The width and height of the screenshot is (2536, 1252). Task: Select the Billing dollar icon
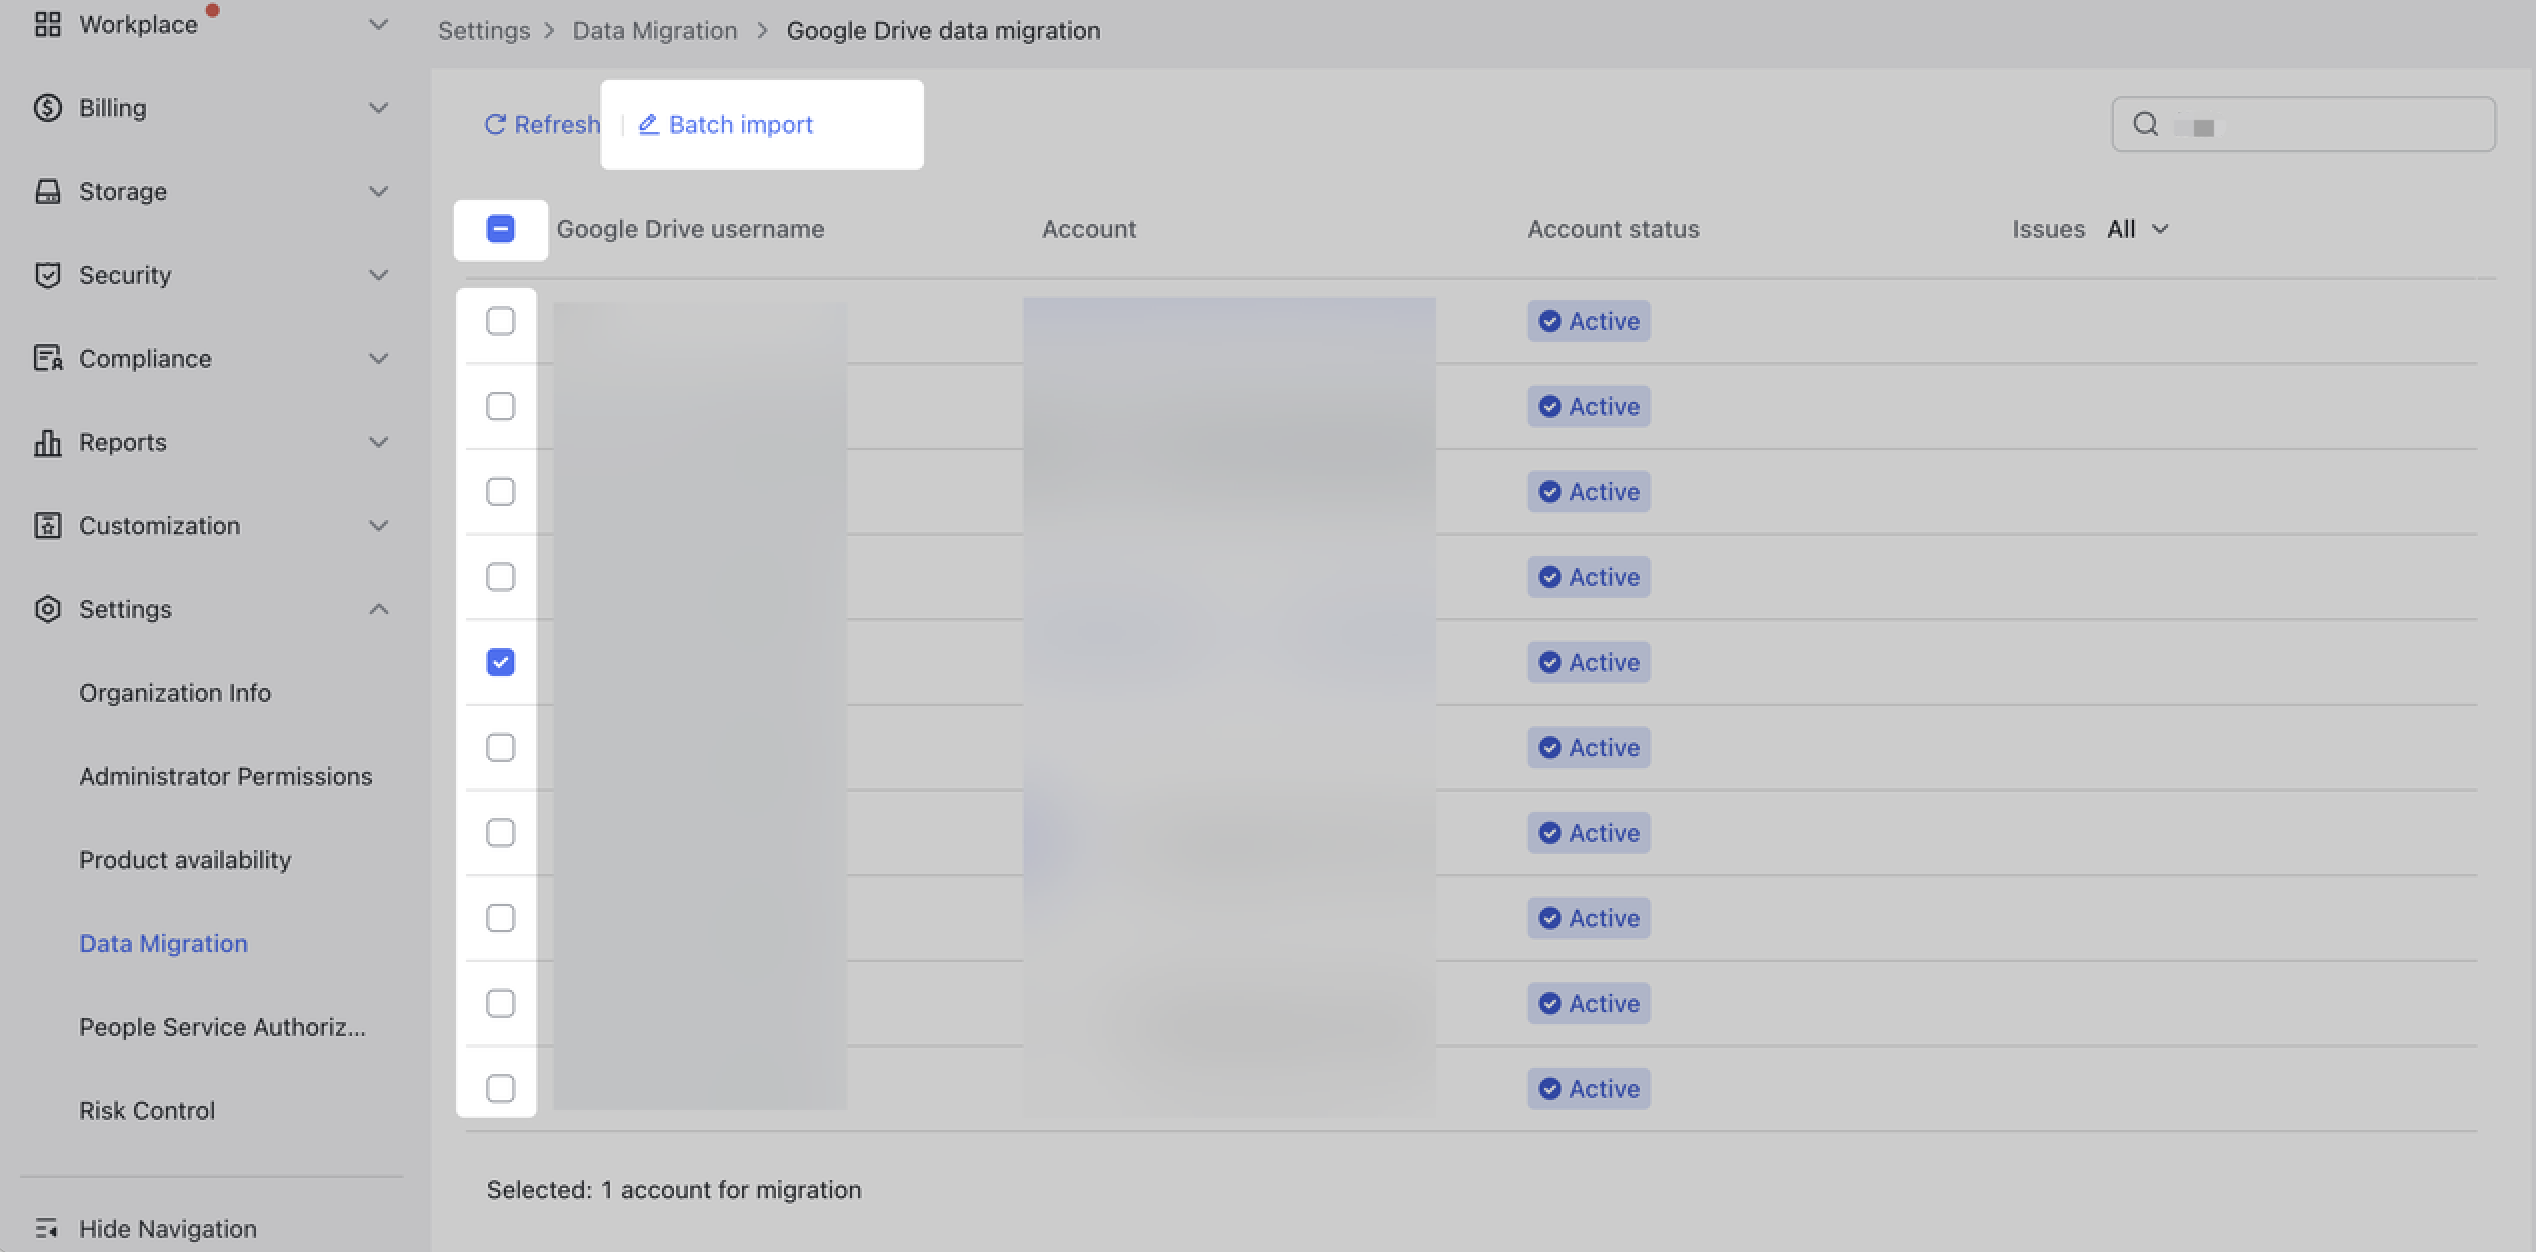pos(48,107)
